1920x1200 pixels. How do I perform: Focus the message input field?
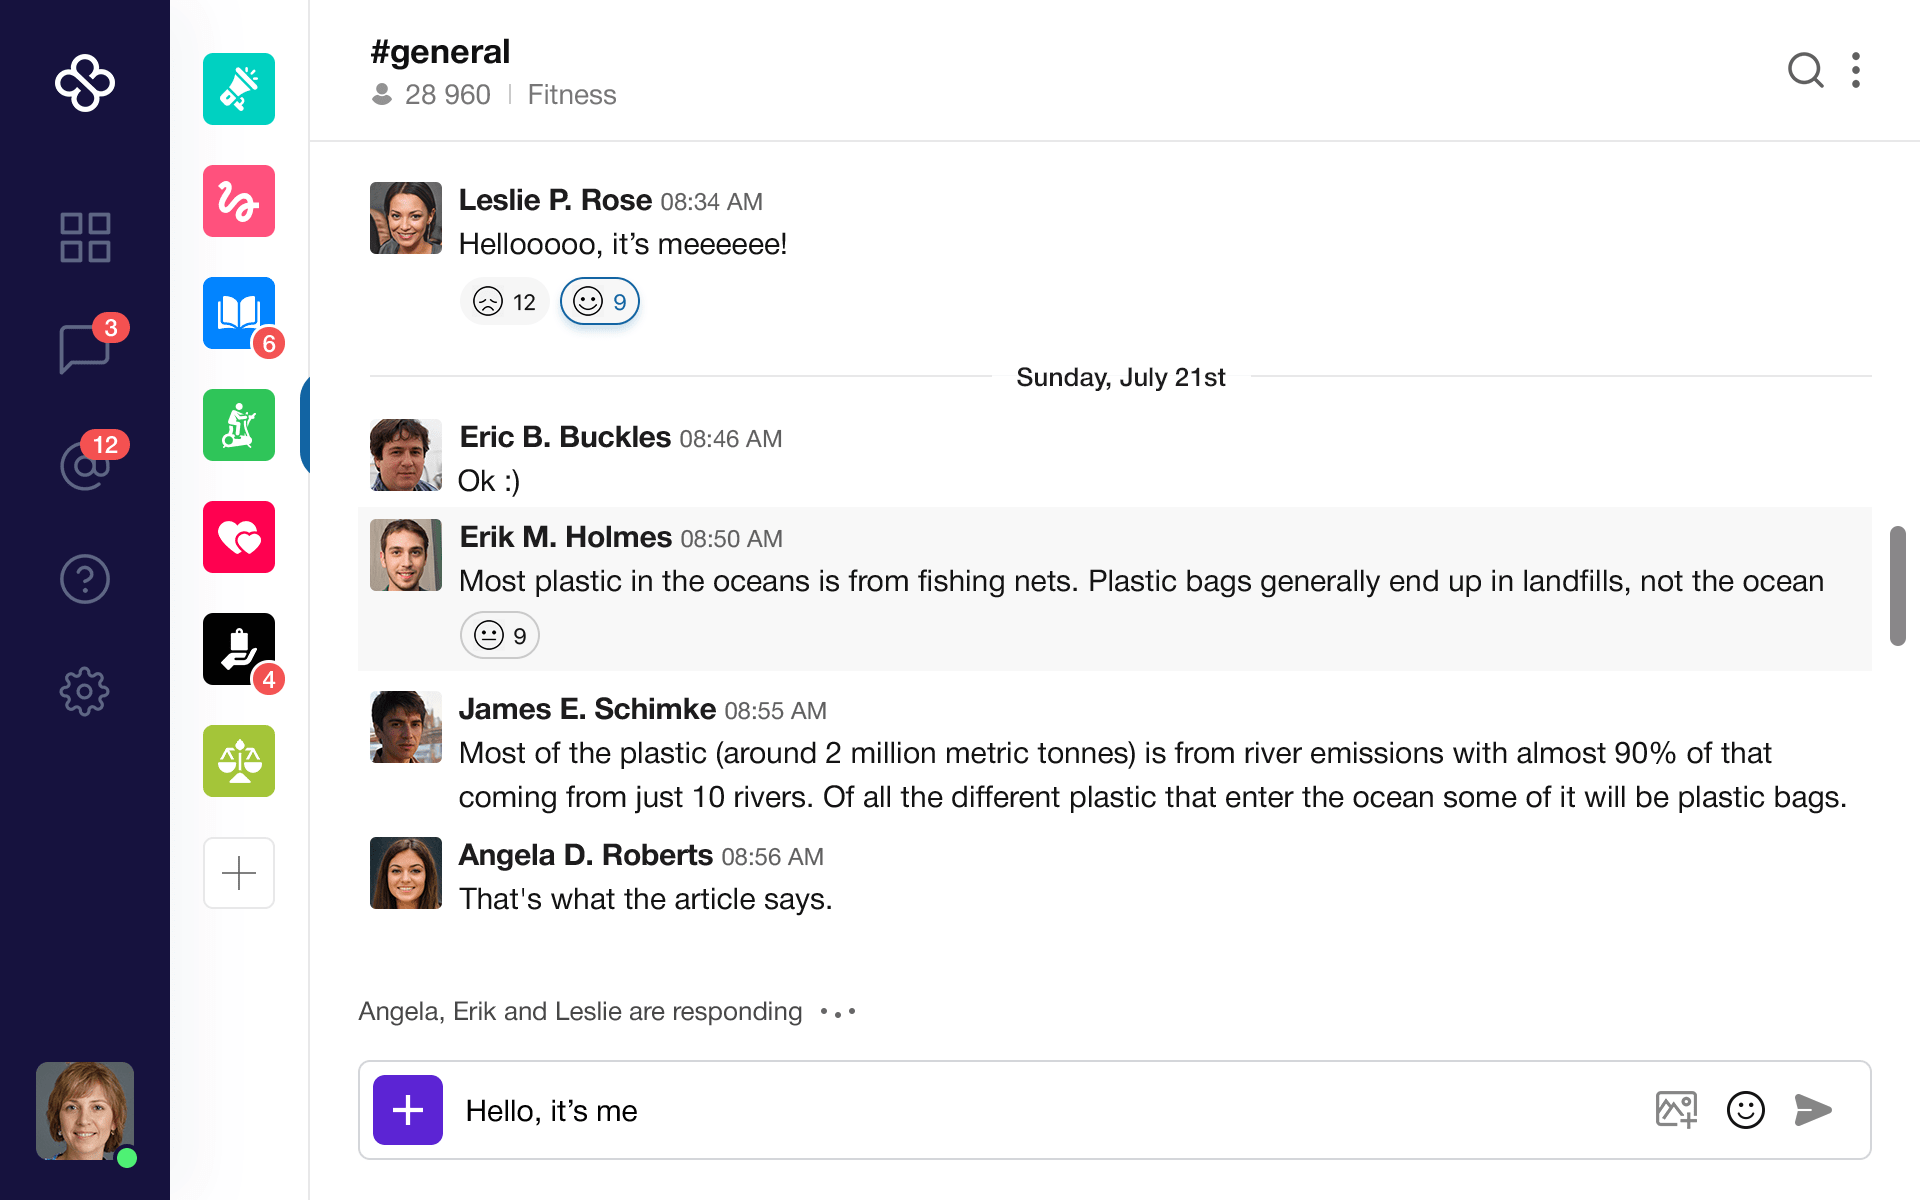[1040, 1110]
